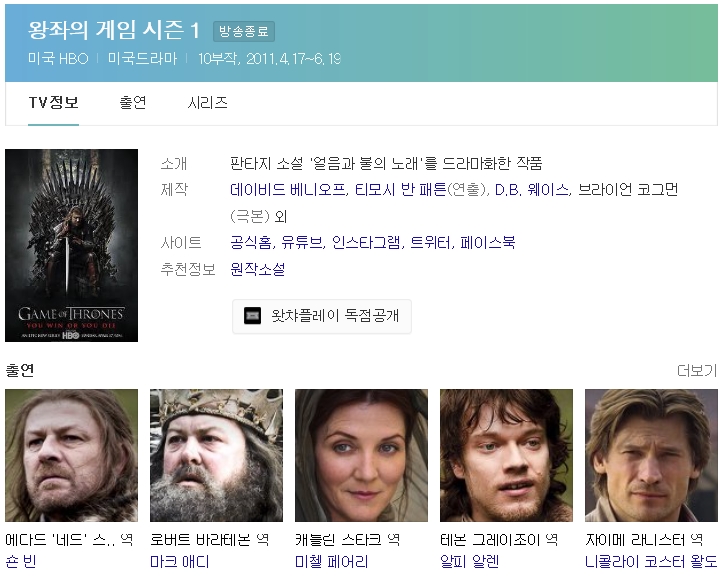721x580 pixels.
Task: Click the Game of Thrones poster image
Action: click(x=71, y=245)
